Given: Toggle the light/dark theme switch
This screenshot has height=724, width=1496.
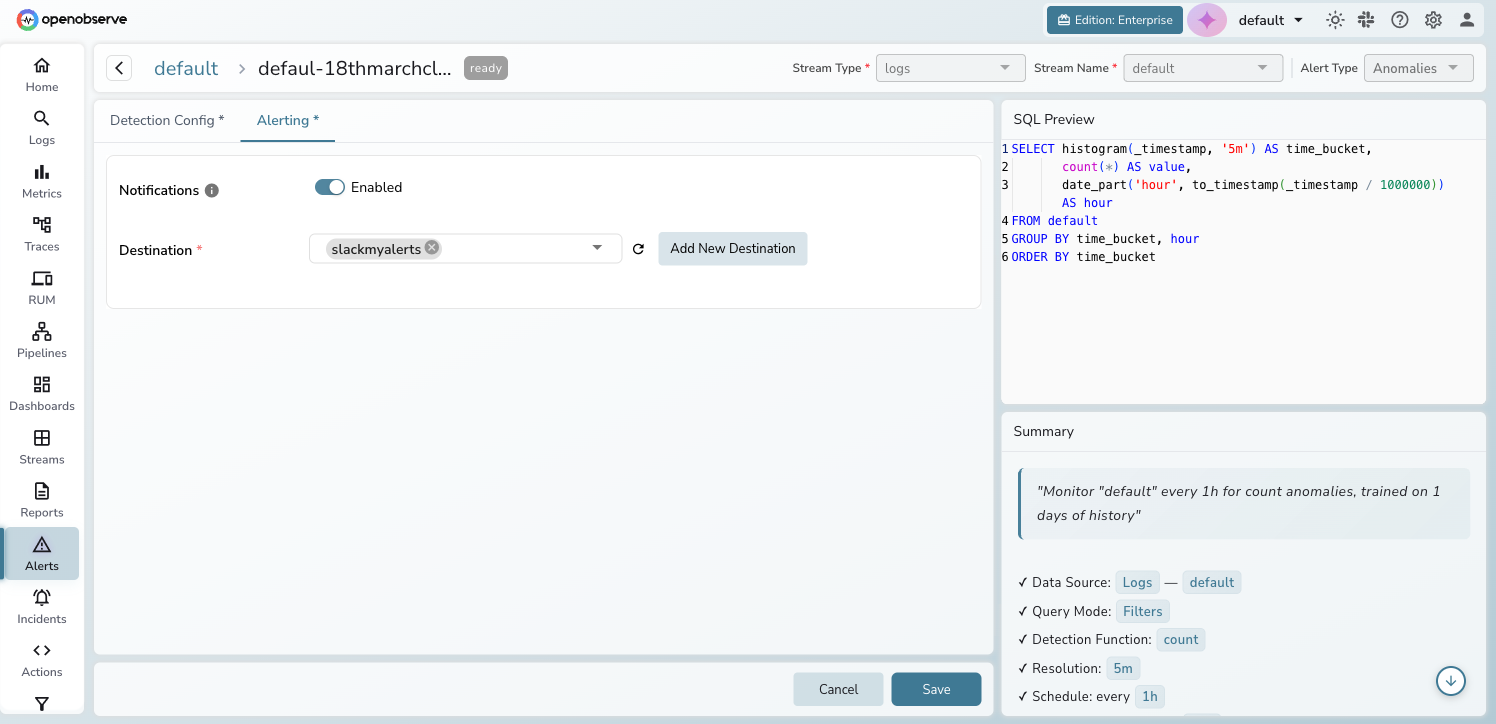Looking at the screenshot, I should [x=1335, y=19].
